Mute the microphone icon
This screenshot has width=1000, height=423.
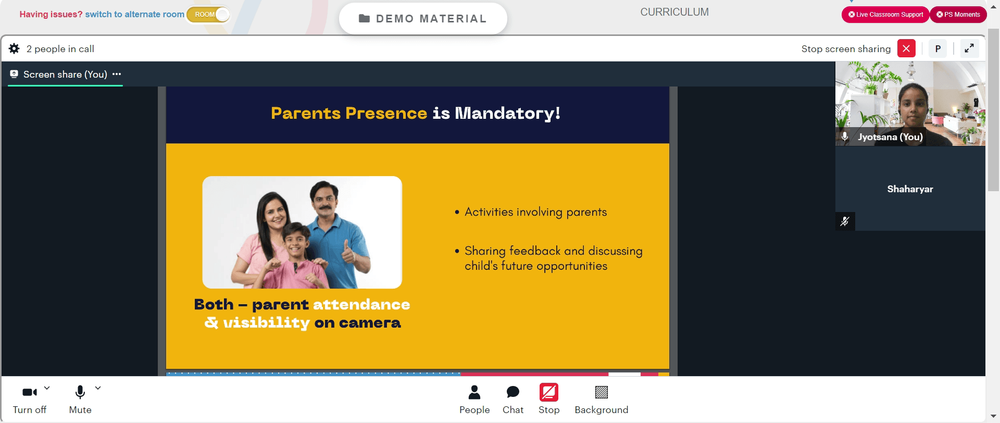click(80, 392)
